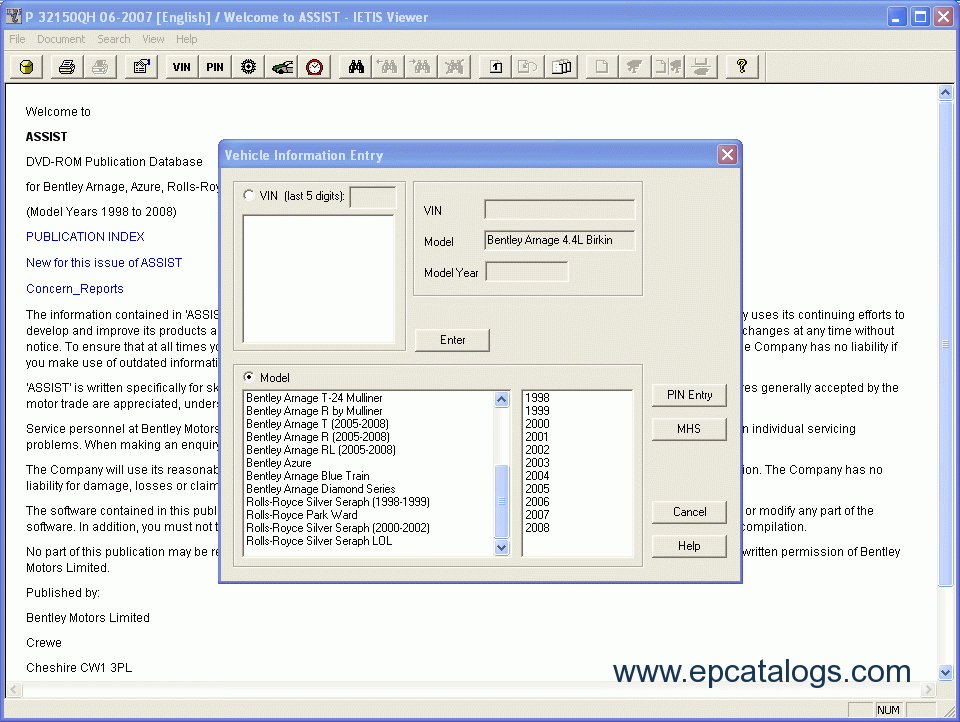Click the greyed stamp toolbar icon

701,67
